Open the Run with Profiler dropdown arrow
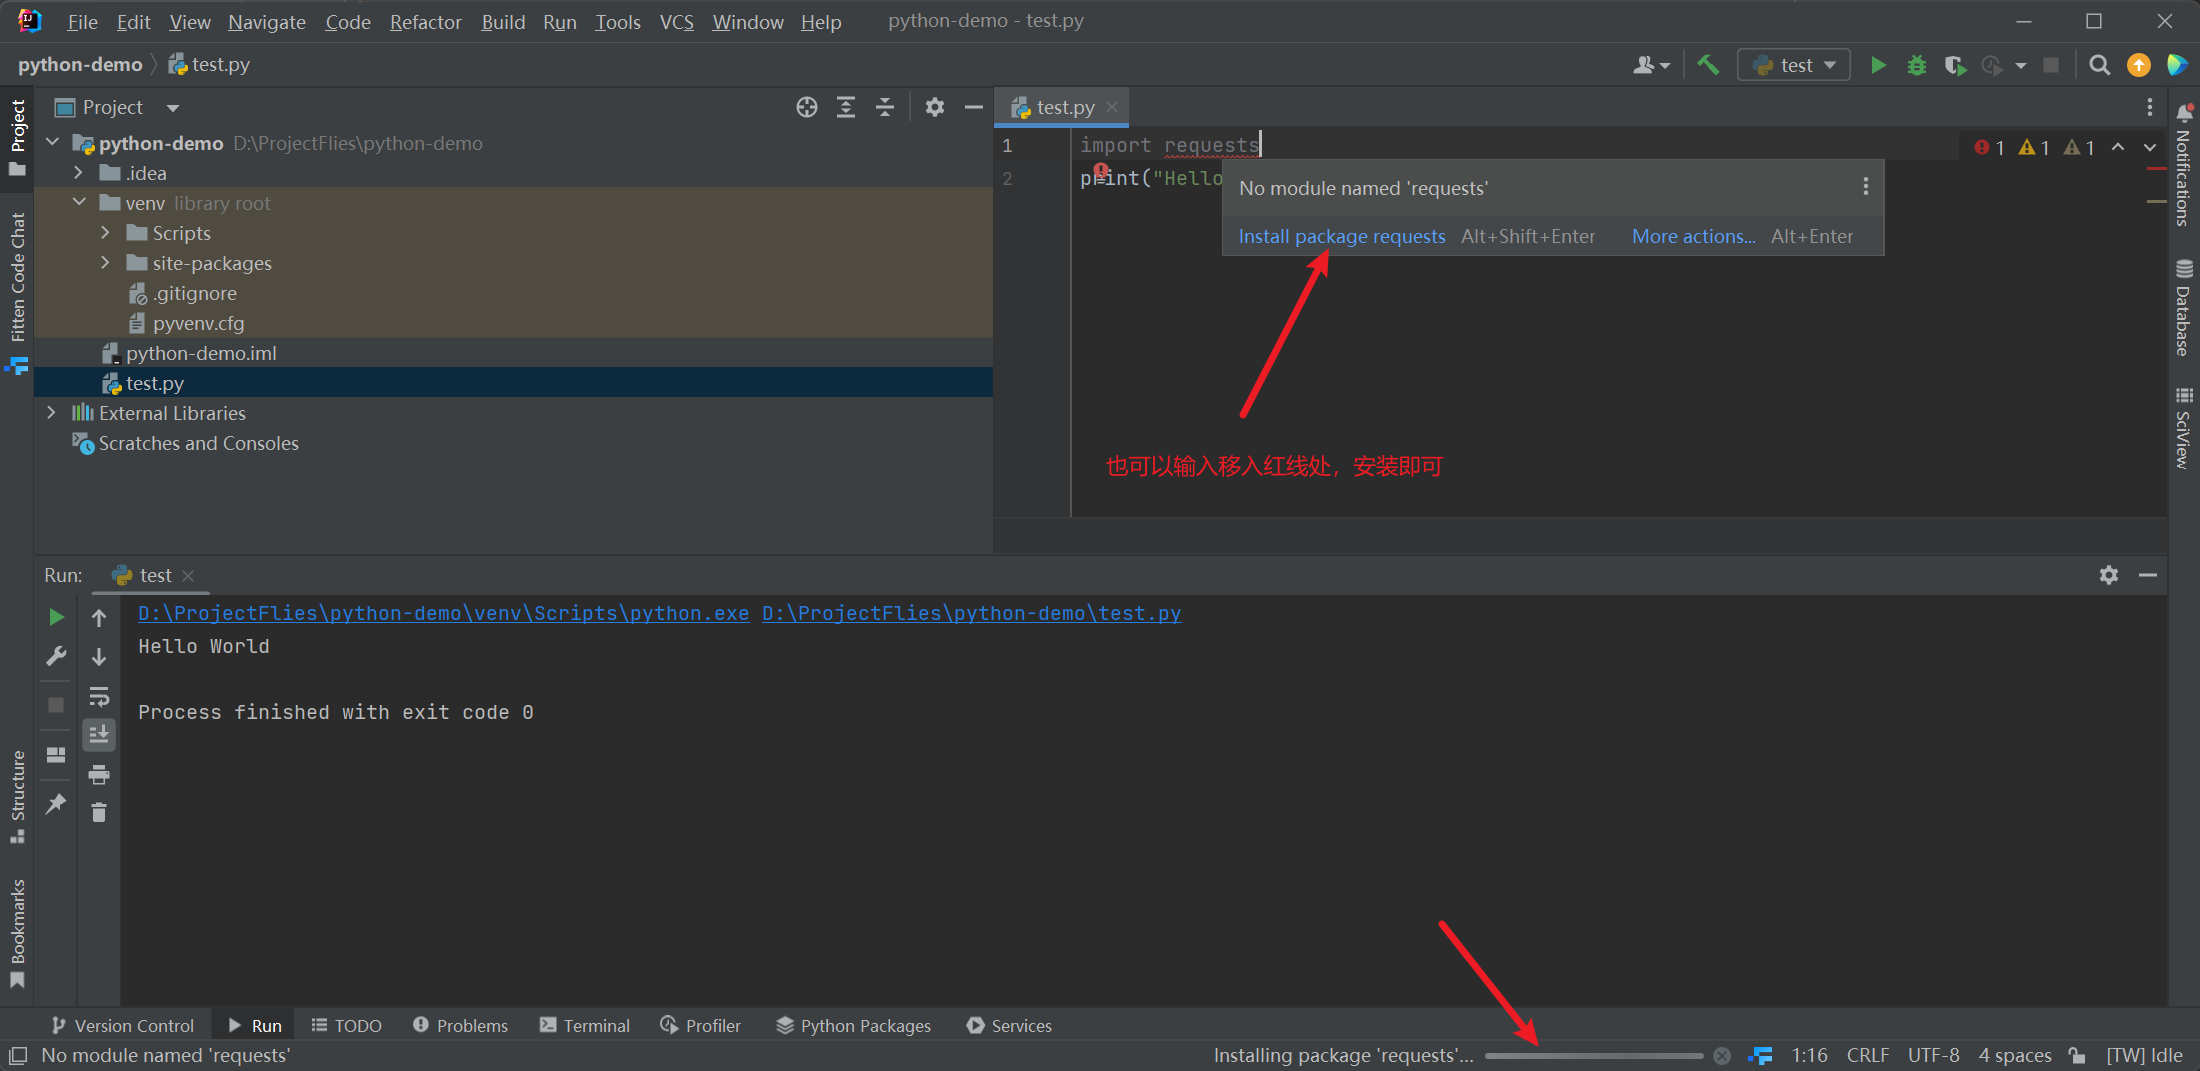The image size is (2200, 1071). pos(2021,66)
